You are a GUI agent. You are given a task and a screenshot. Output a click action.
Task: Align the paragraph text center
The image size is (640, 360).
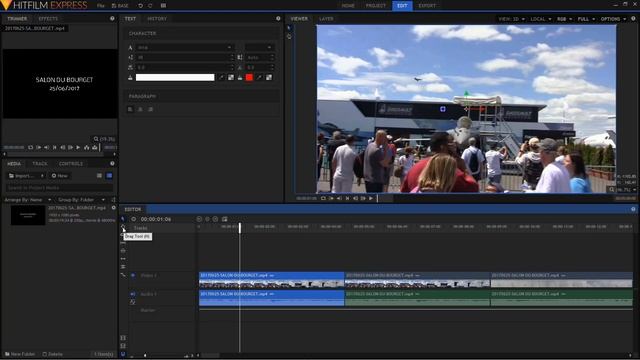coord(140,109)
